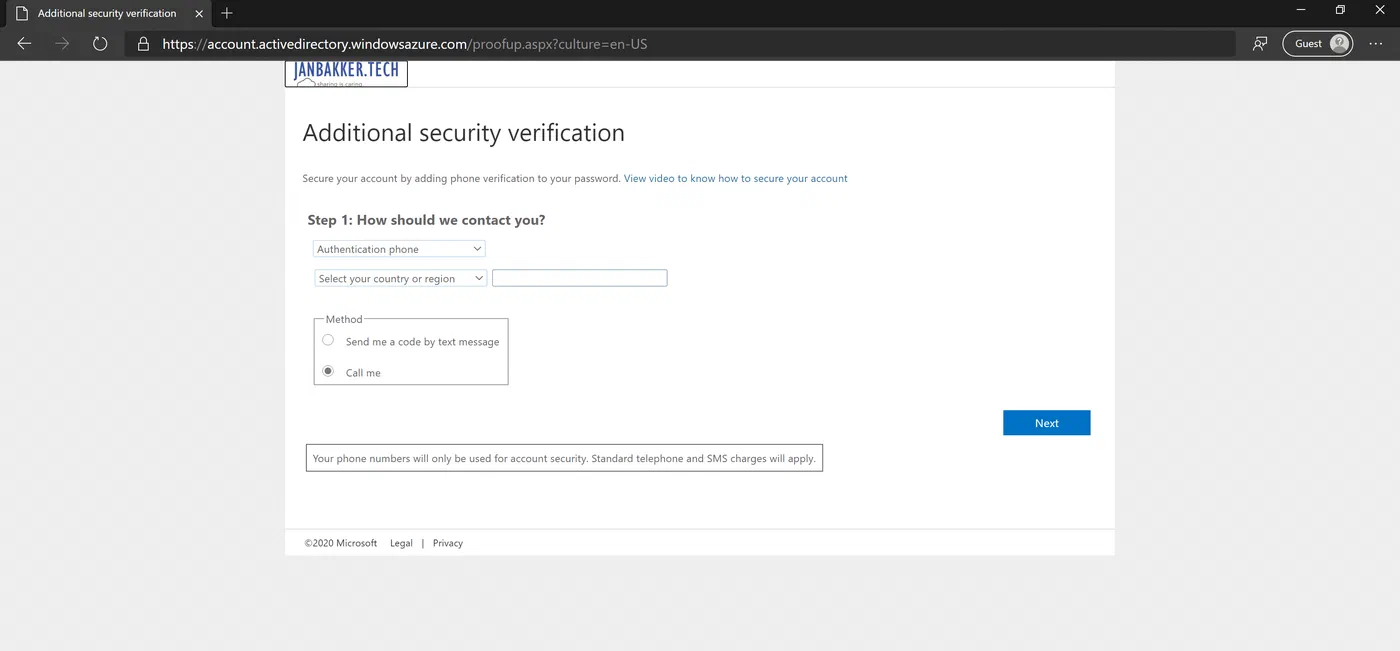This screenshot has width=1400, height=651.
Task: Open the feedback icon in the browser toolbar
Action: click(1260, 44)
